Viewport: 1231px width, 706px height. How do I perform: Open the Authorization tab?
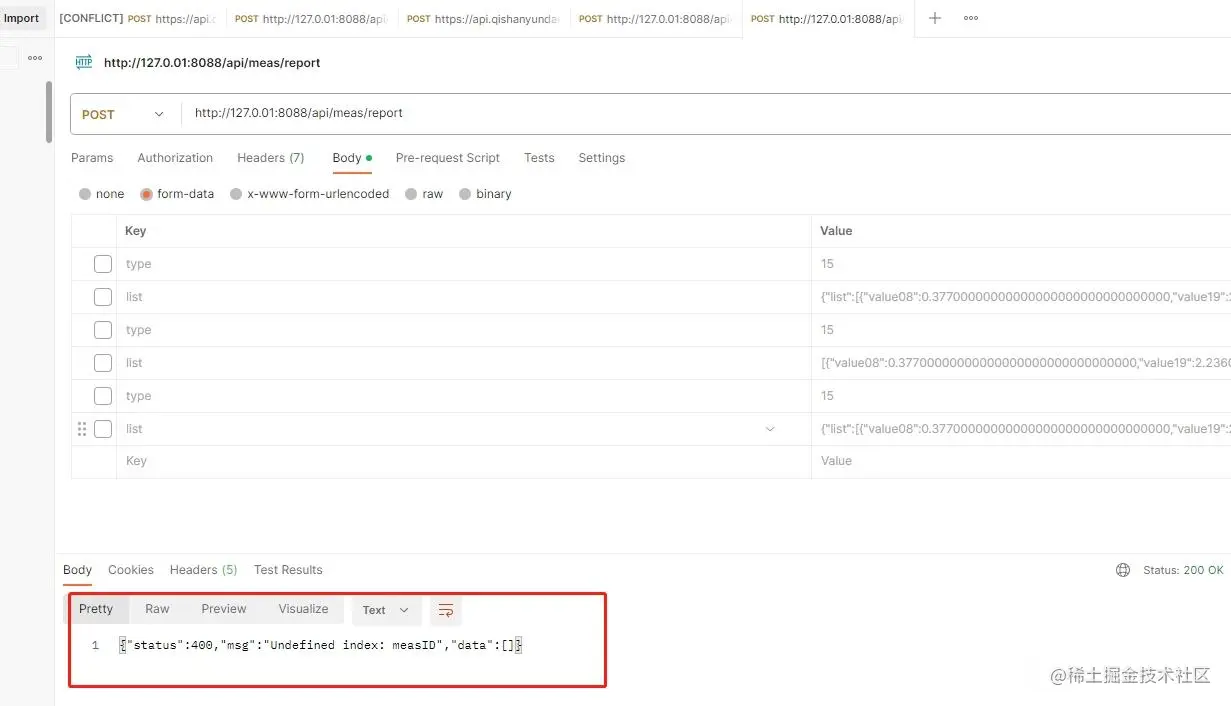[x=175, y=158]
